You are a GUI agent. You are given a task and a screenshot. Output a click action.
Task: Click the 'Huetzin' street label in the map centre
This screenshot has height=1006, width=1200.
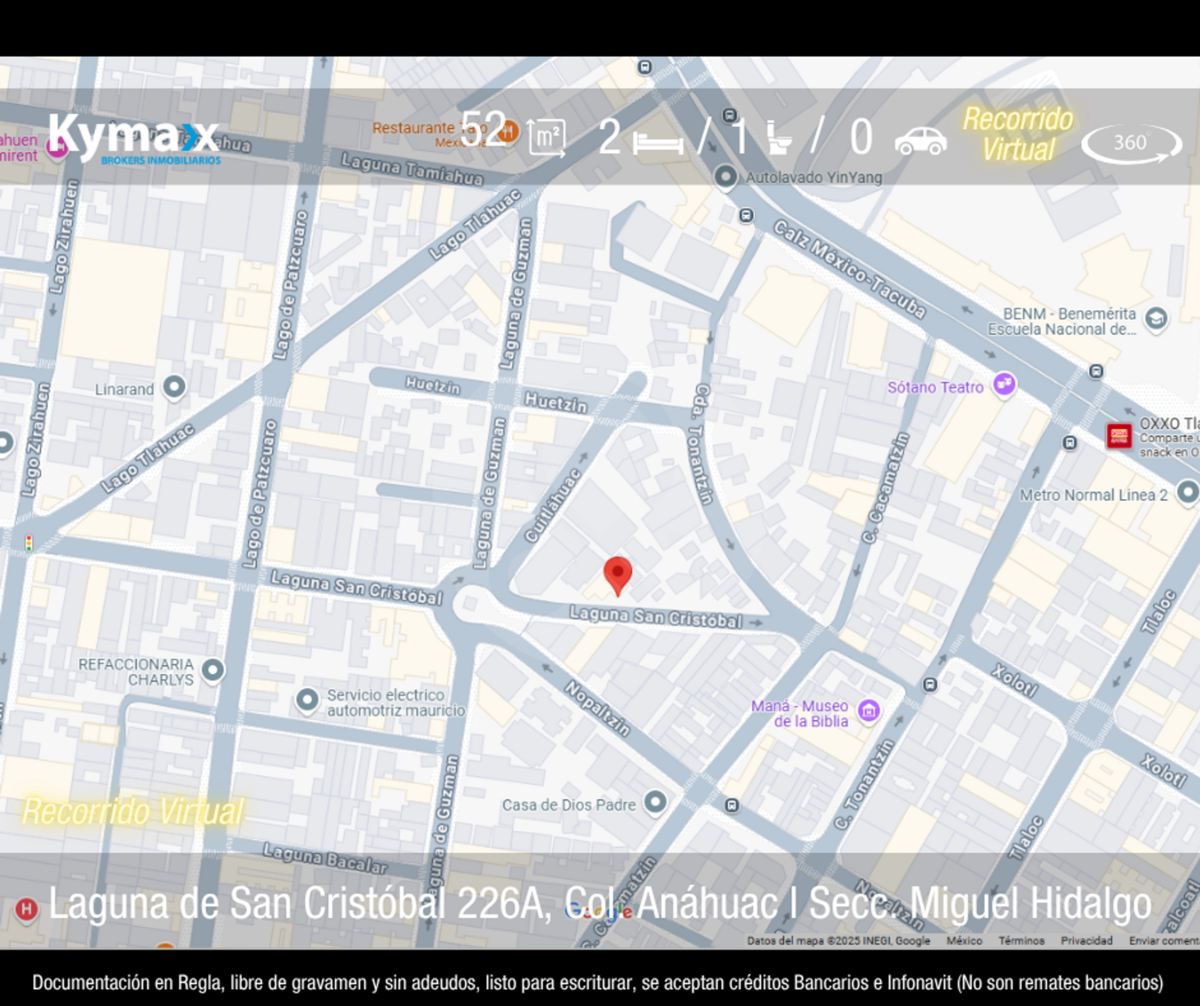click(555, 402)
